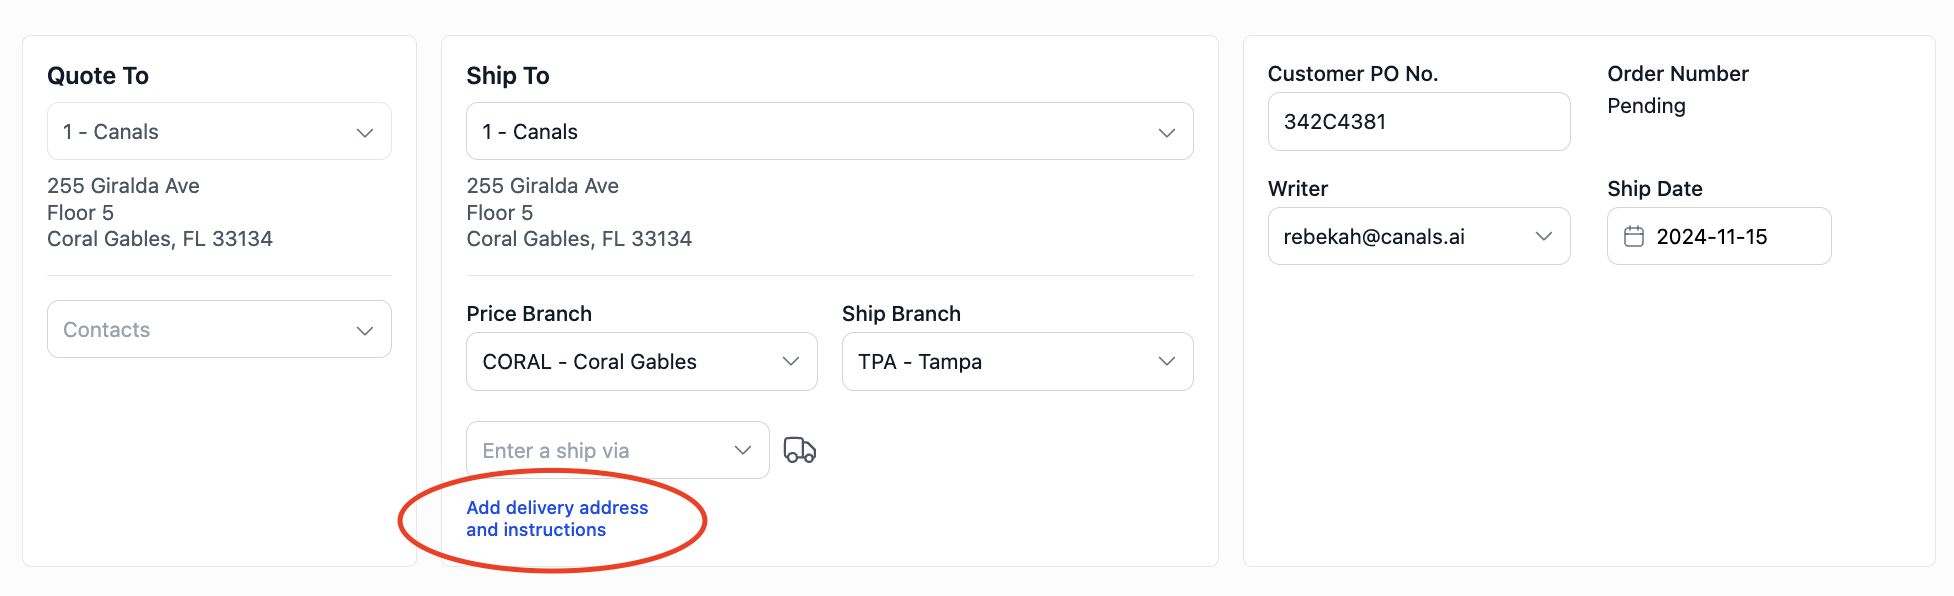The image size is (1954, 596).
Task: Click the Ship Date 2024-11-15 field
Action: tap(1718, 236)
